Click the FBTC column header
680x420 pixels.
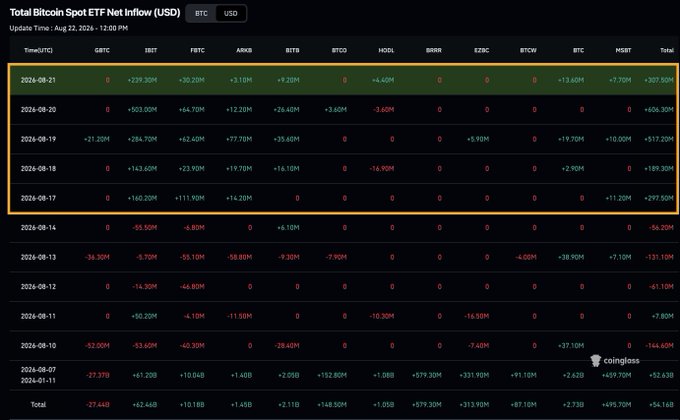[x=197, y=50]
